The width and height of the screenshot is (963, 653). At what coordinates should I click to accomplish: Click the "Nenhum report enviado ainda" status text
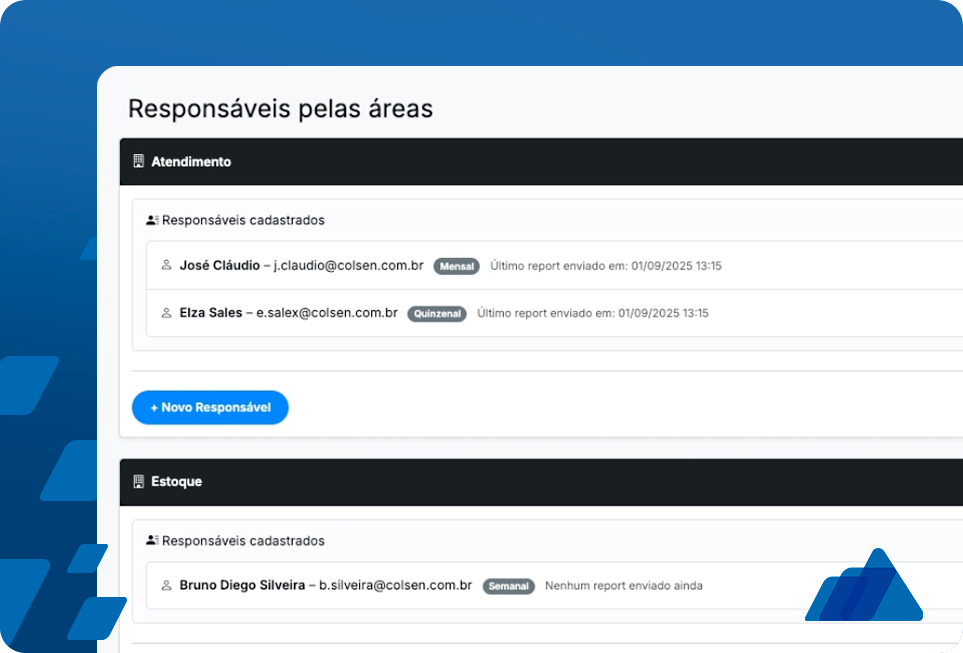(x=623, y=586)
